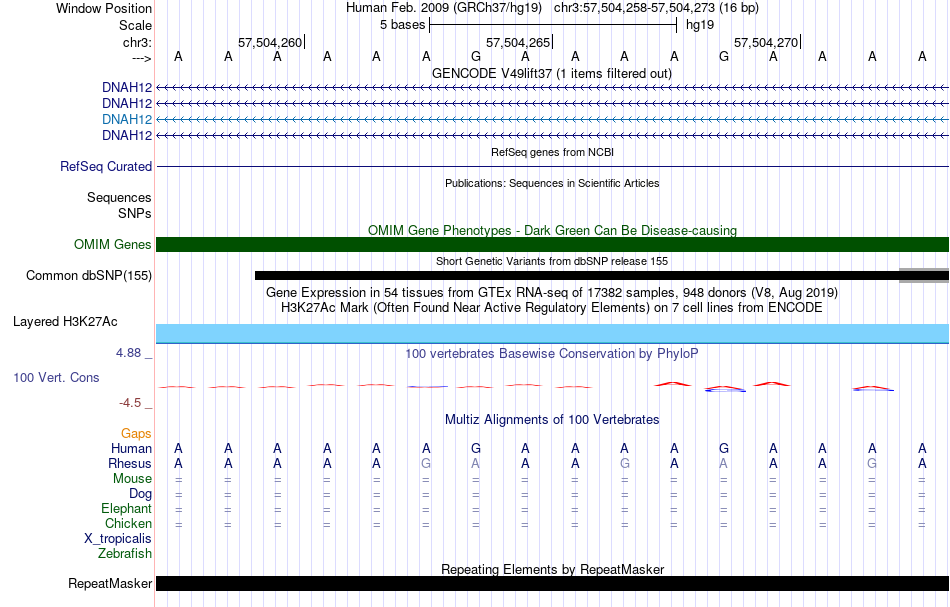Click the RefSeq Curated intron line
The height and width of the screenshot is (607, 950).
[553, 167]
